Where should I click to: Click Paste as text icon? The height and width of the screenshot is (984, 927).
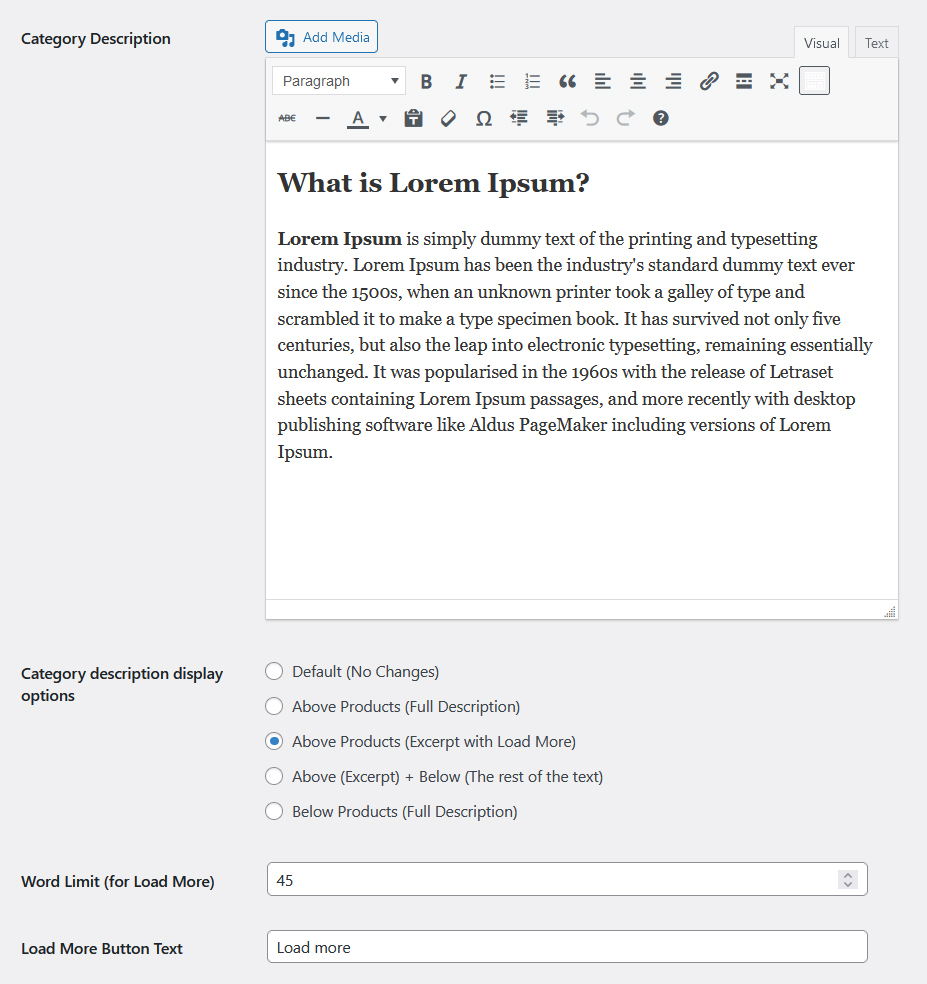click(x=413, y=118)
